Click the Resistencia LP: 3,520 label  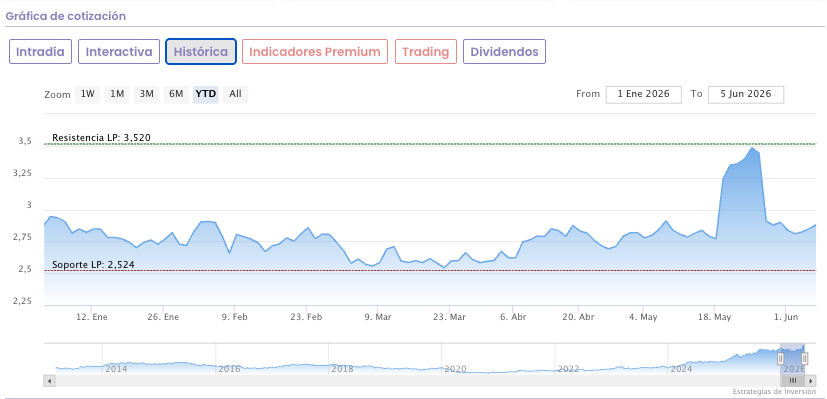coord(101,138)
